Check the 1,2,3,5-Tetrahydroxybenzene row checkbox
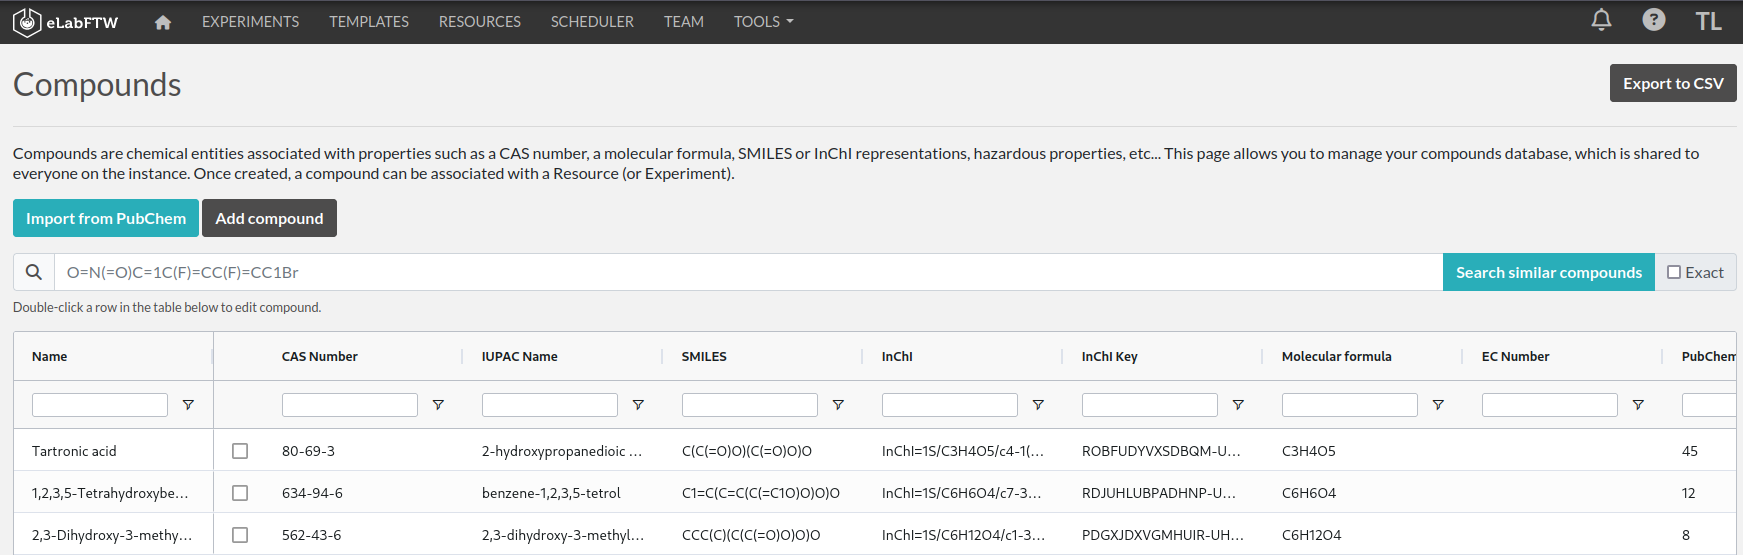 (x=240, y=493)
